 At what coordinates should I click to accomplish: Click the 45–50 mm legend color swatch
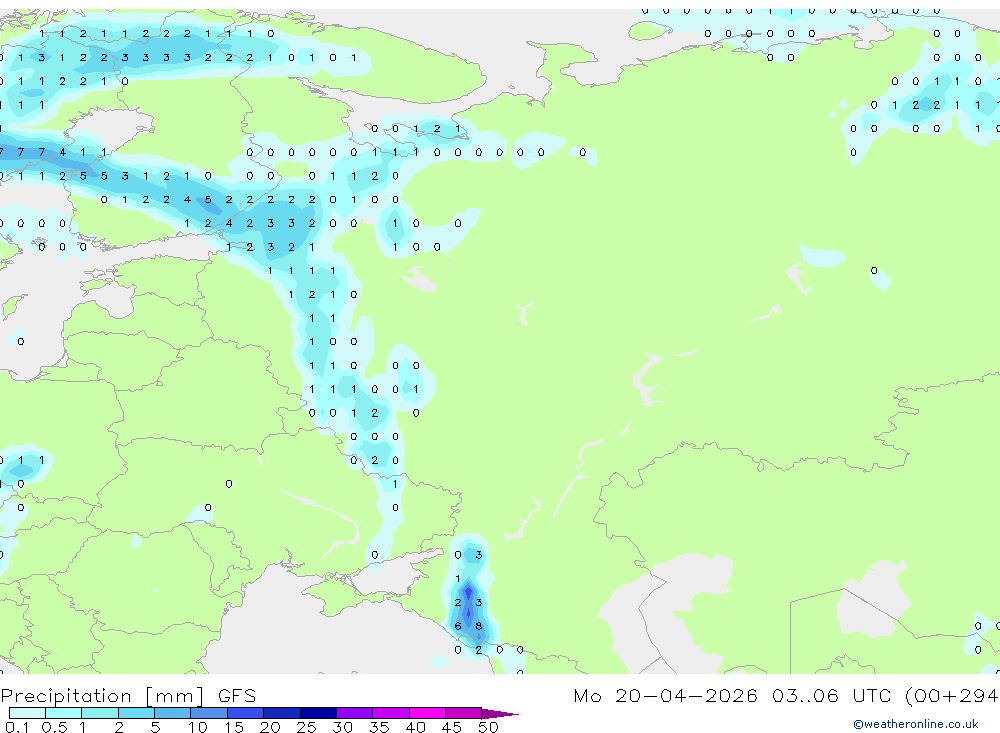tap(464, 713)
